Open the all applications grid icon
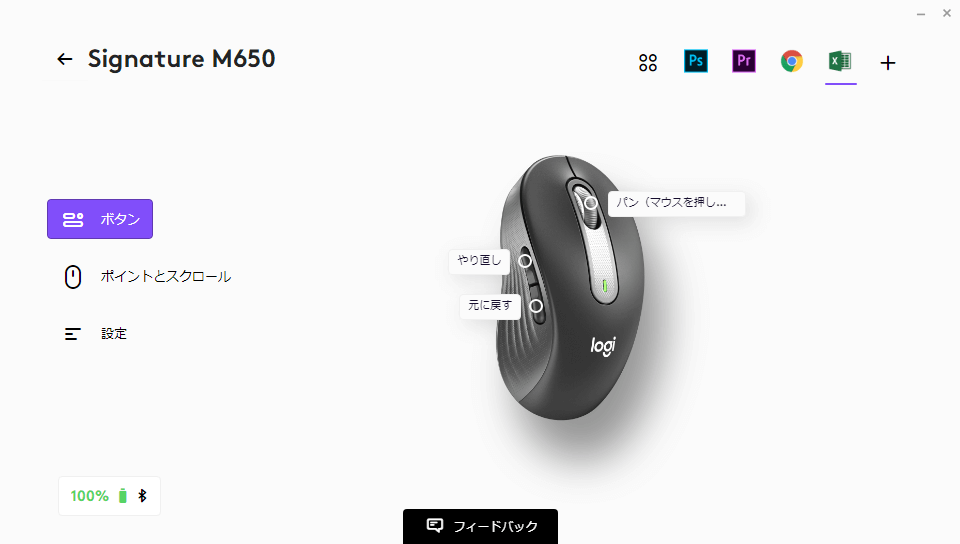 tap(648, 62)
